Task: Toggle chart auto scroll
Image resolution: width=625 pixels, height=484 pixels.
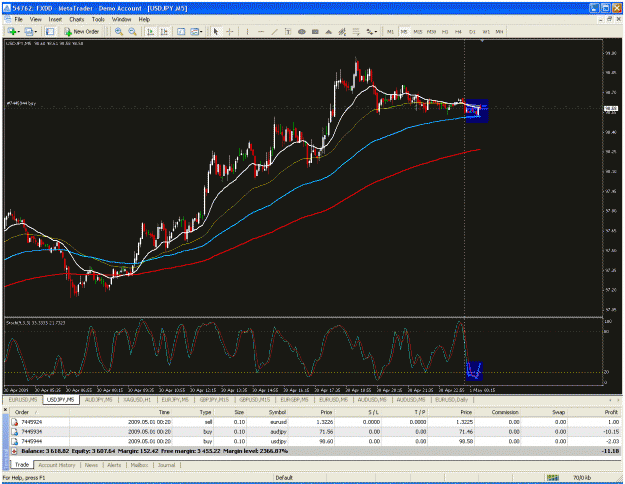Action: tap(150, 31)
